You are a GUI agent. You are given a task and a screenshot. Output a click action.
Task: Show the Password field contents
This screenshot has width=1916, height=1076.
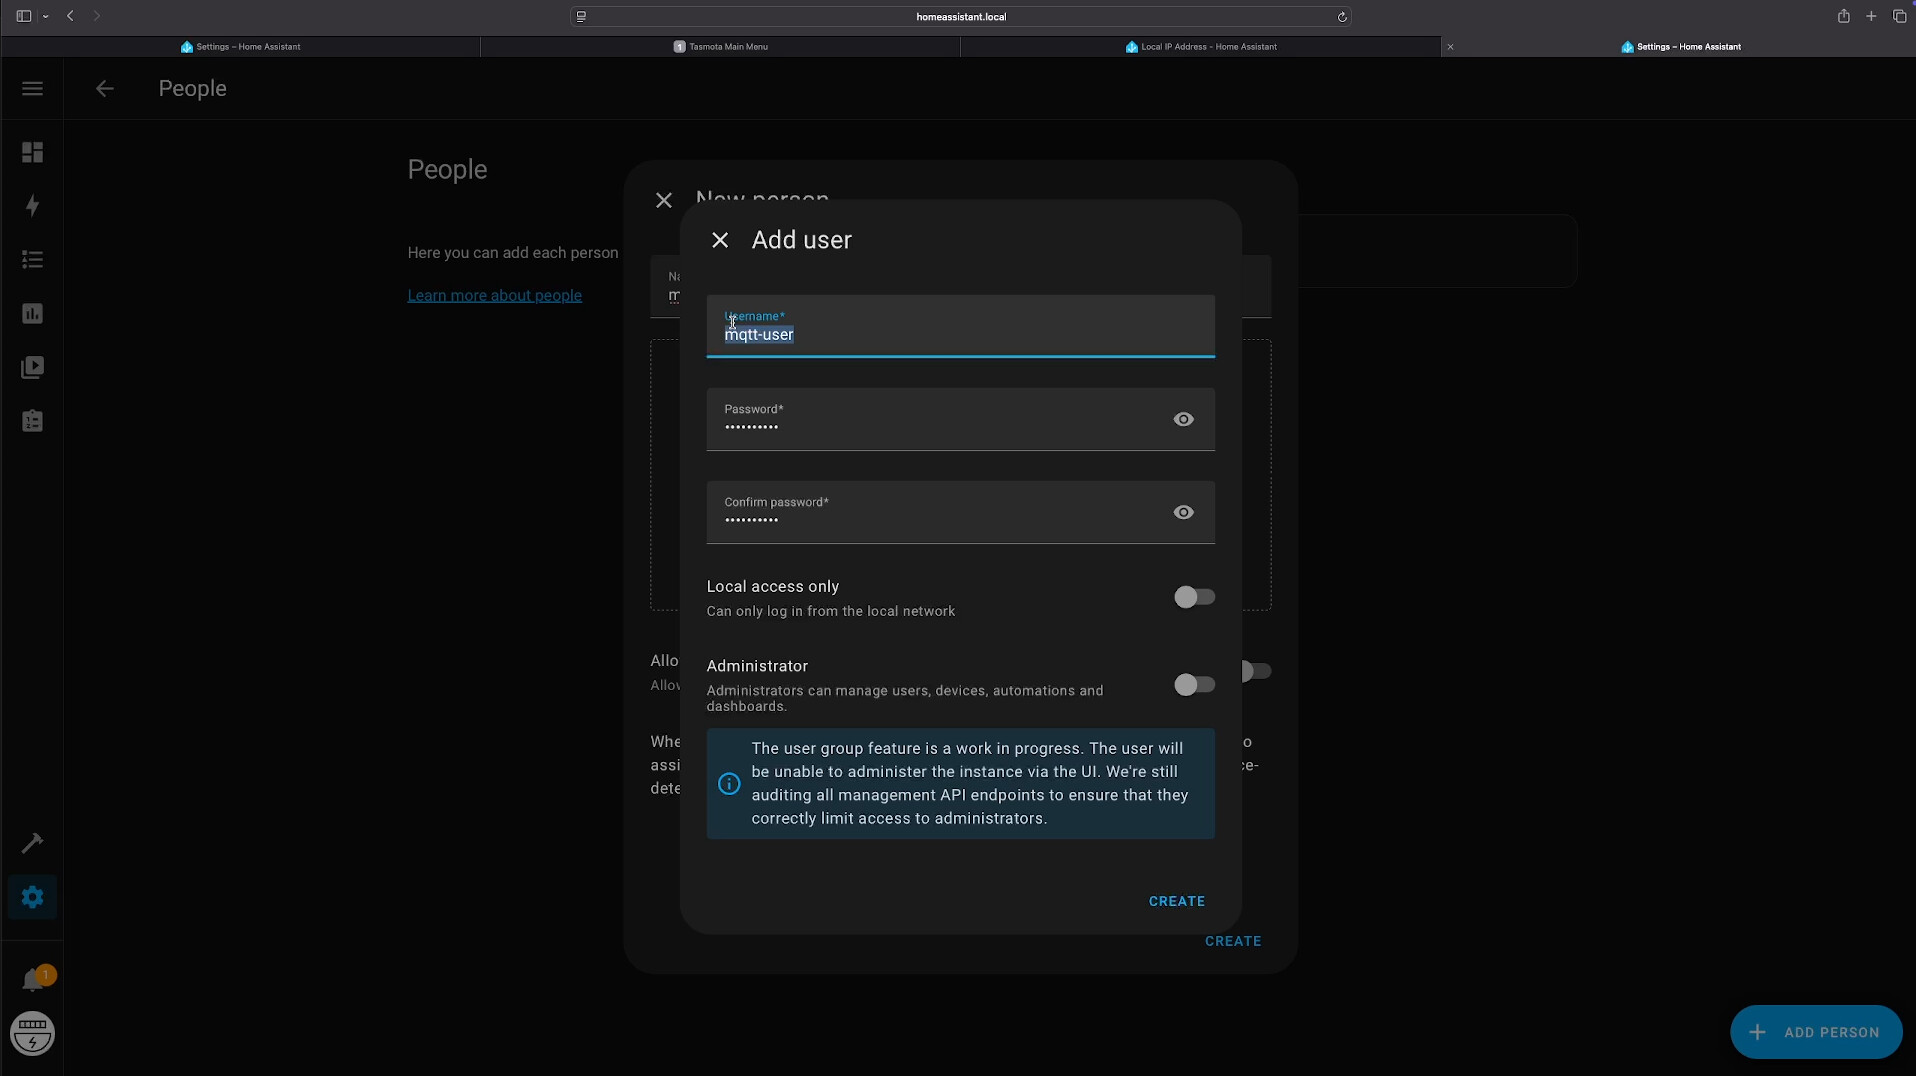1183,419
